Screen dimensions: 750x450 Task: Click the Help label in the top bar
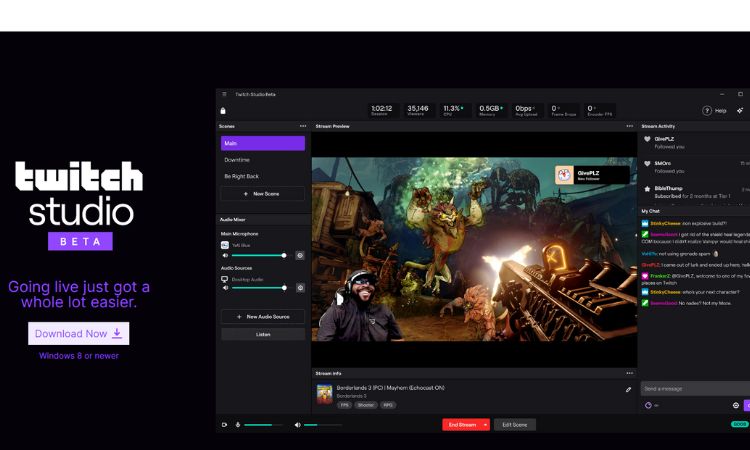point(720,111)
